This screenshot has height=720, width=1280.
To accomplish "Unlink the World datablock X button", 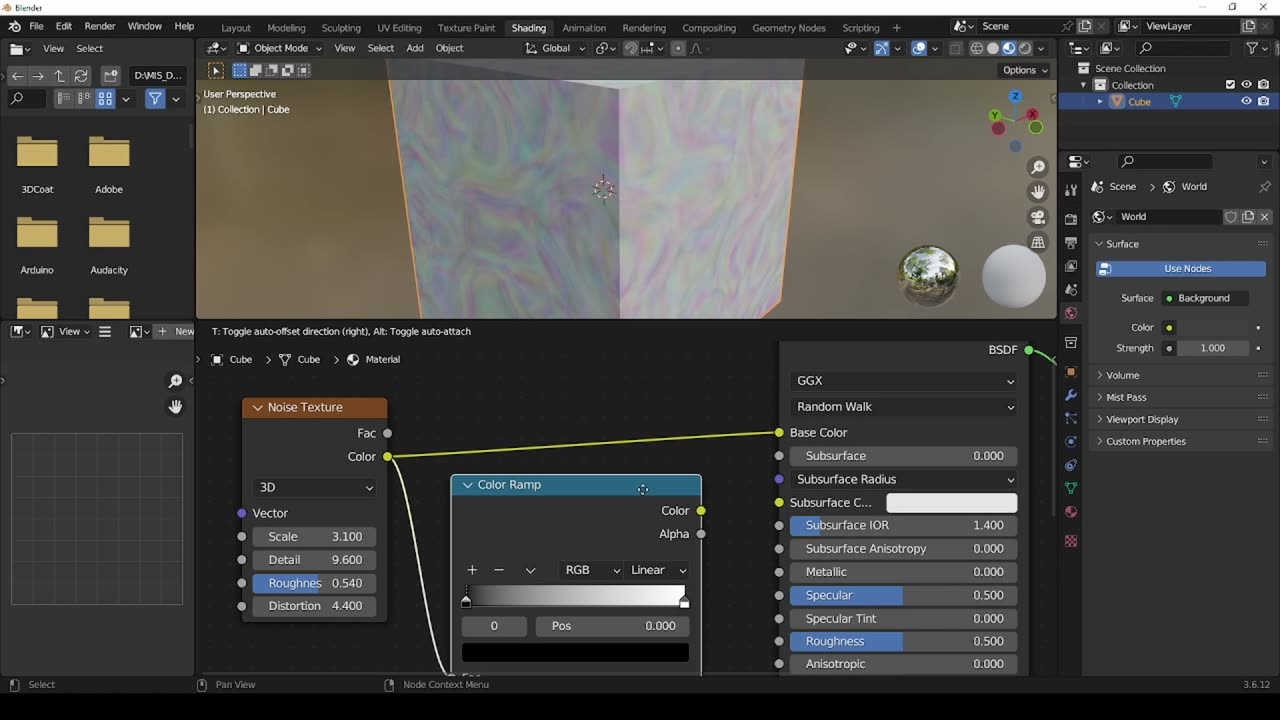I will click(1264, 217).
